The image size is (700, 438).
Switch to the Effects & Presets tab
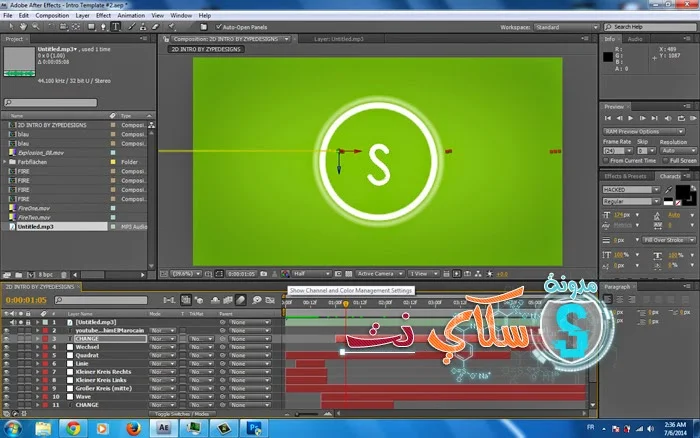pyautogui.click(x=625, y=176)
